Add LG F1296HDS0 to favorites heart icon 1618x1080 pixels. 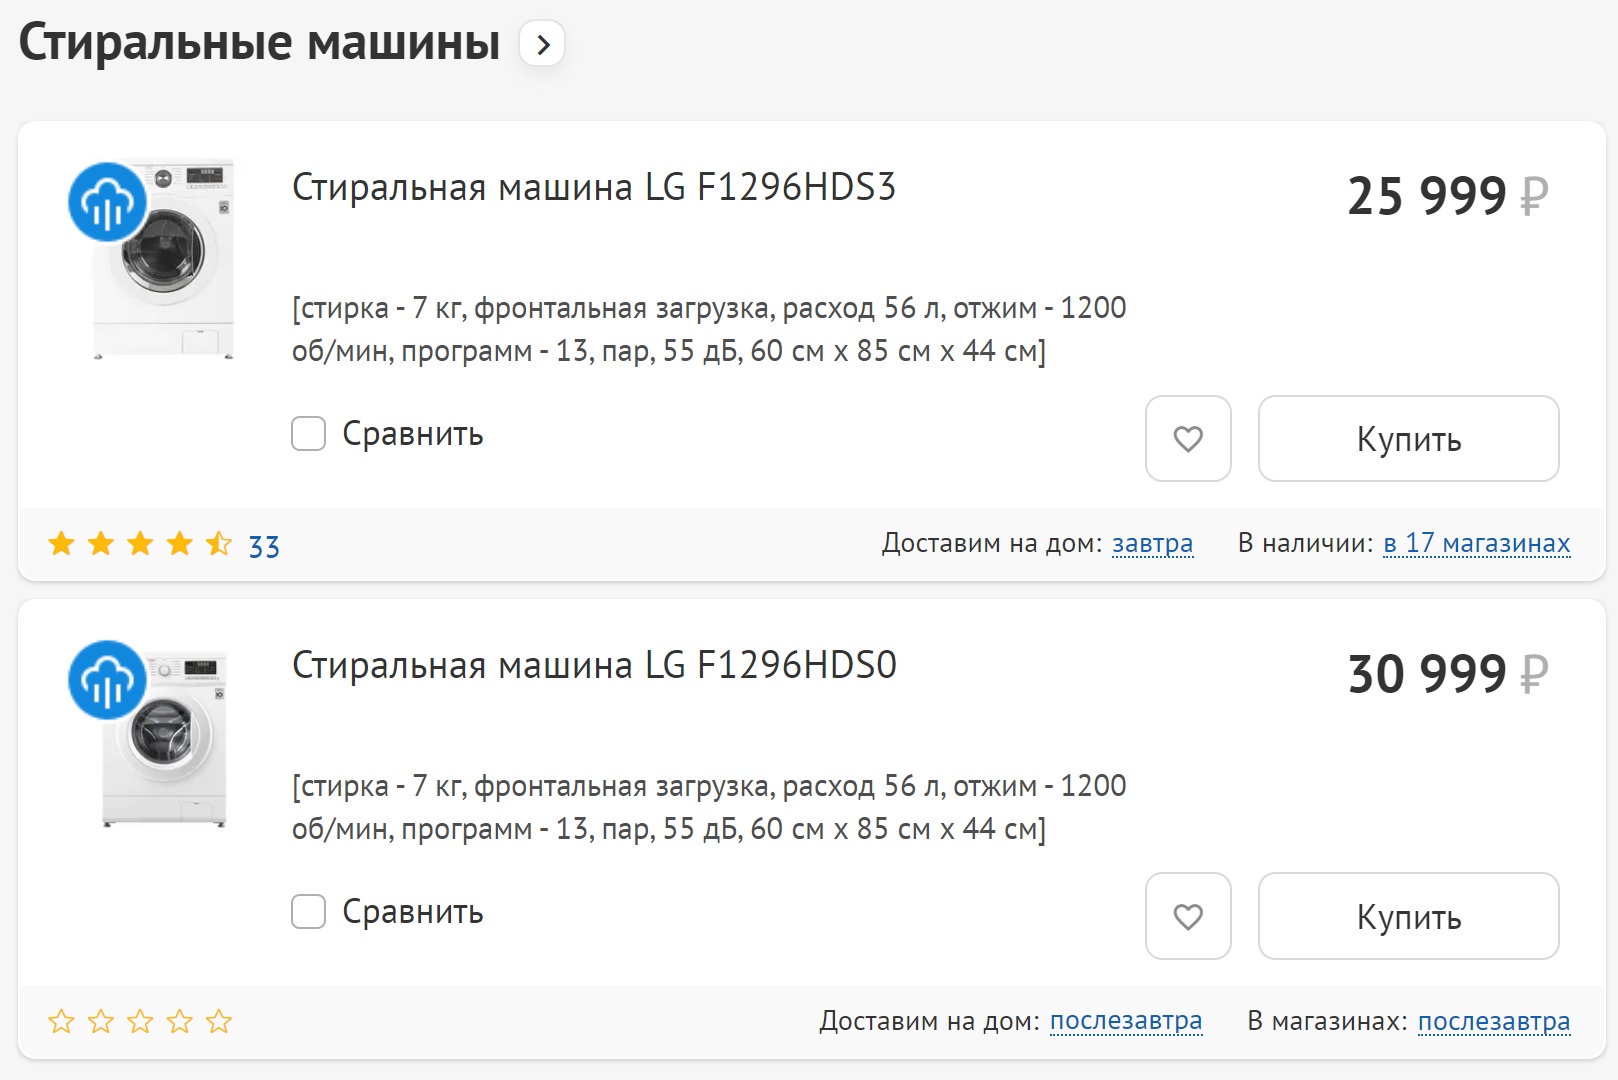click(1188, 917)
